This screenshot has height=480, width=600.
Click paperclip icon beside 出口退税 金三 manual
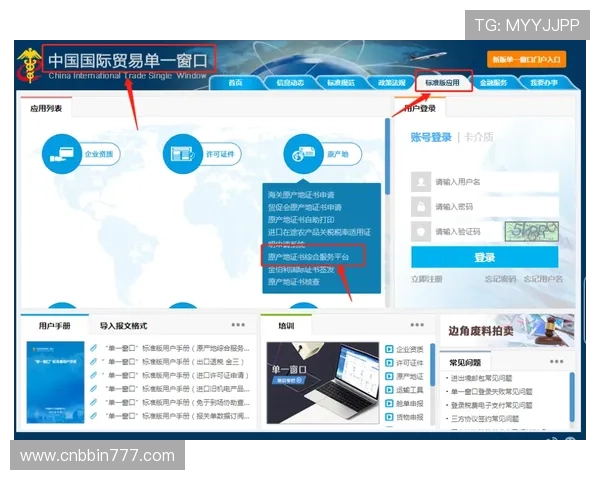pos(93,361)
